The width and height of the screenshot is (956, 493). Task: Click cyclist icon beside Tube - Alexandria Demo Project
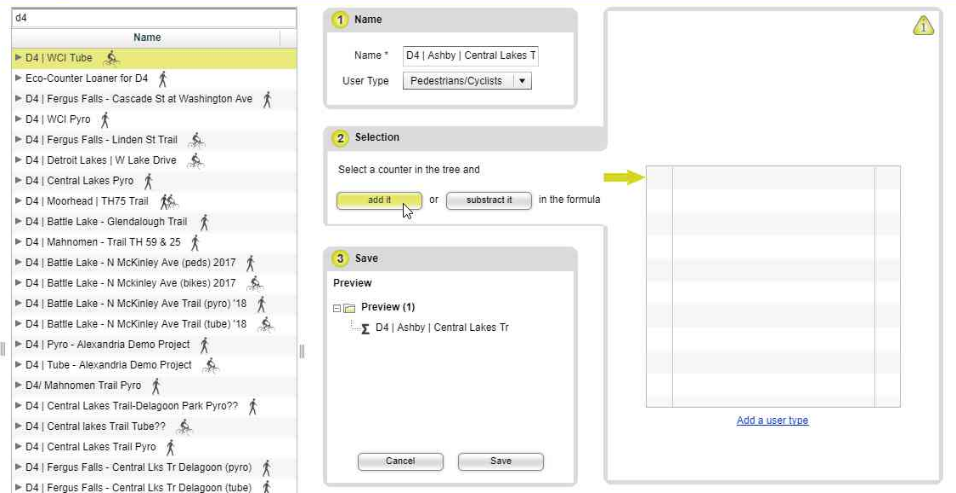(210, 365)
